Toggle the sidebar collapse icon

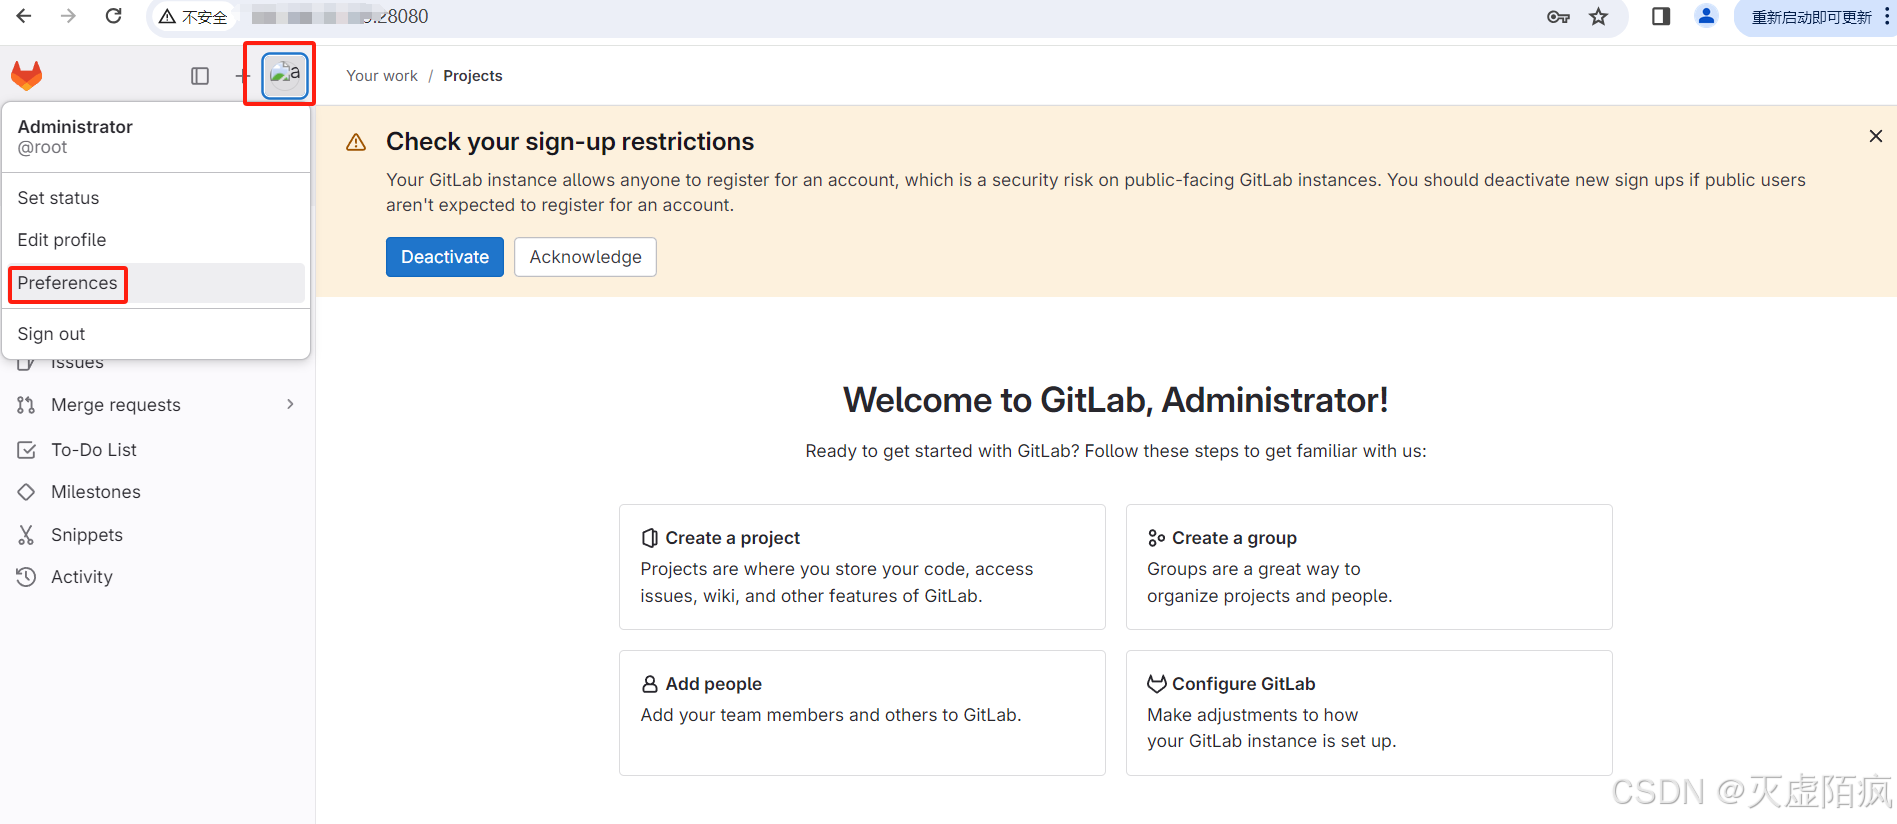click(x=200, y=76)
